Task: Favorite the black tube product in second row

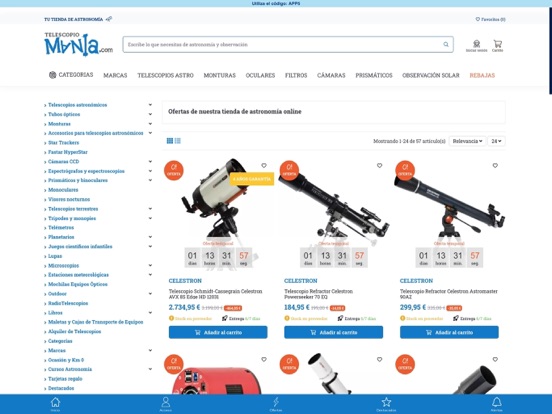Action: coord(495,359)
